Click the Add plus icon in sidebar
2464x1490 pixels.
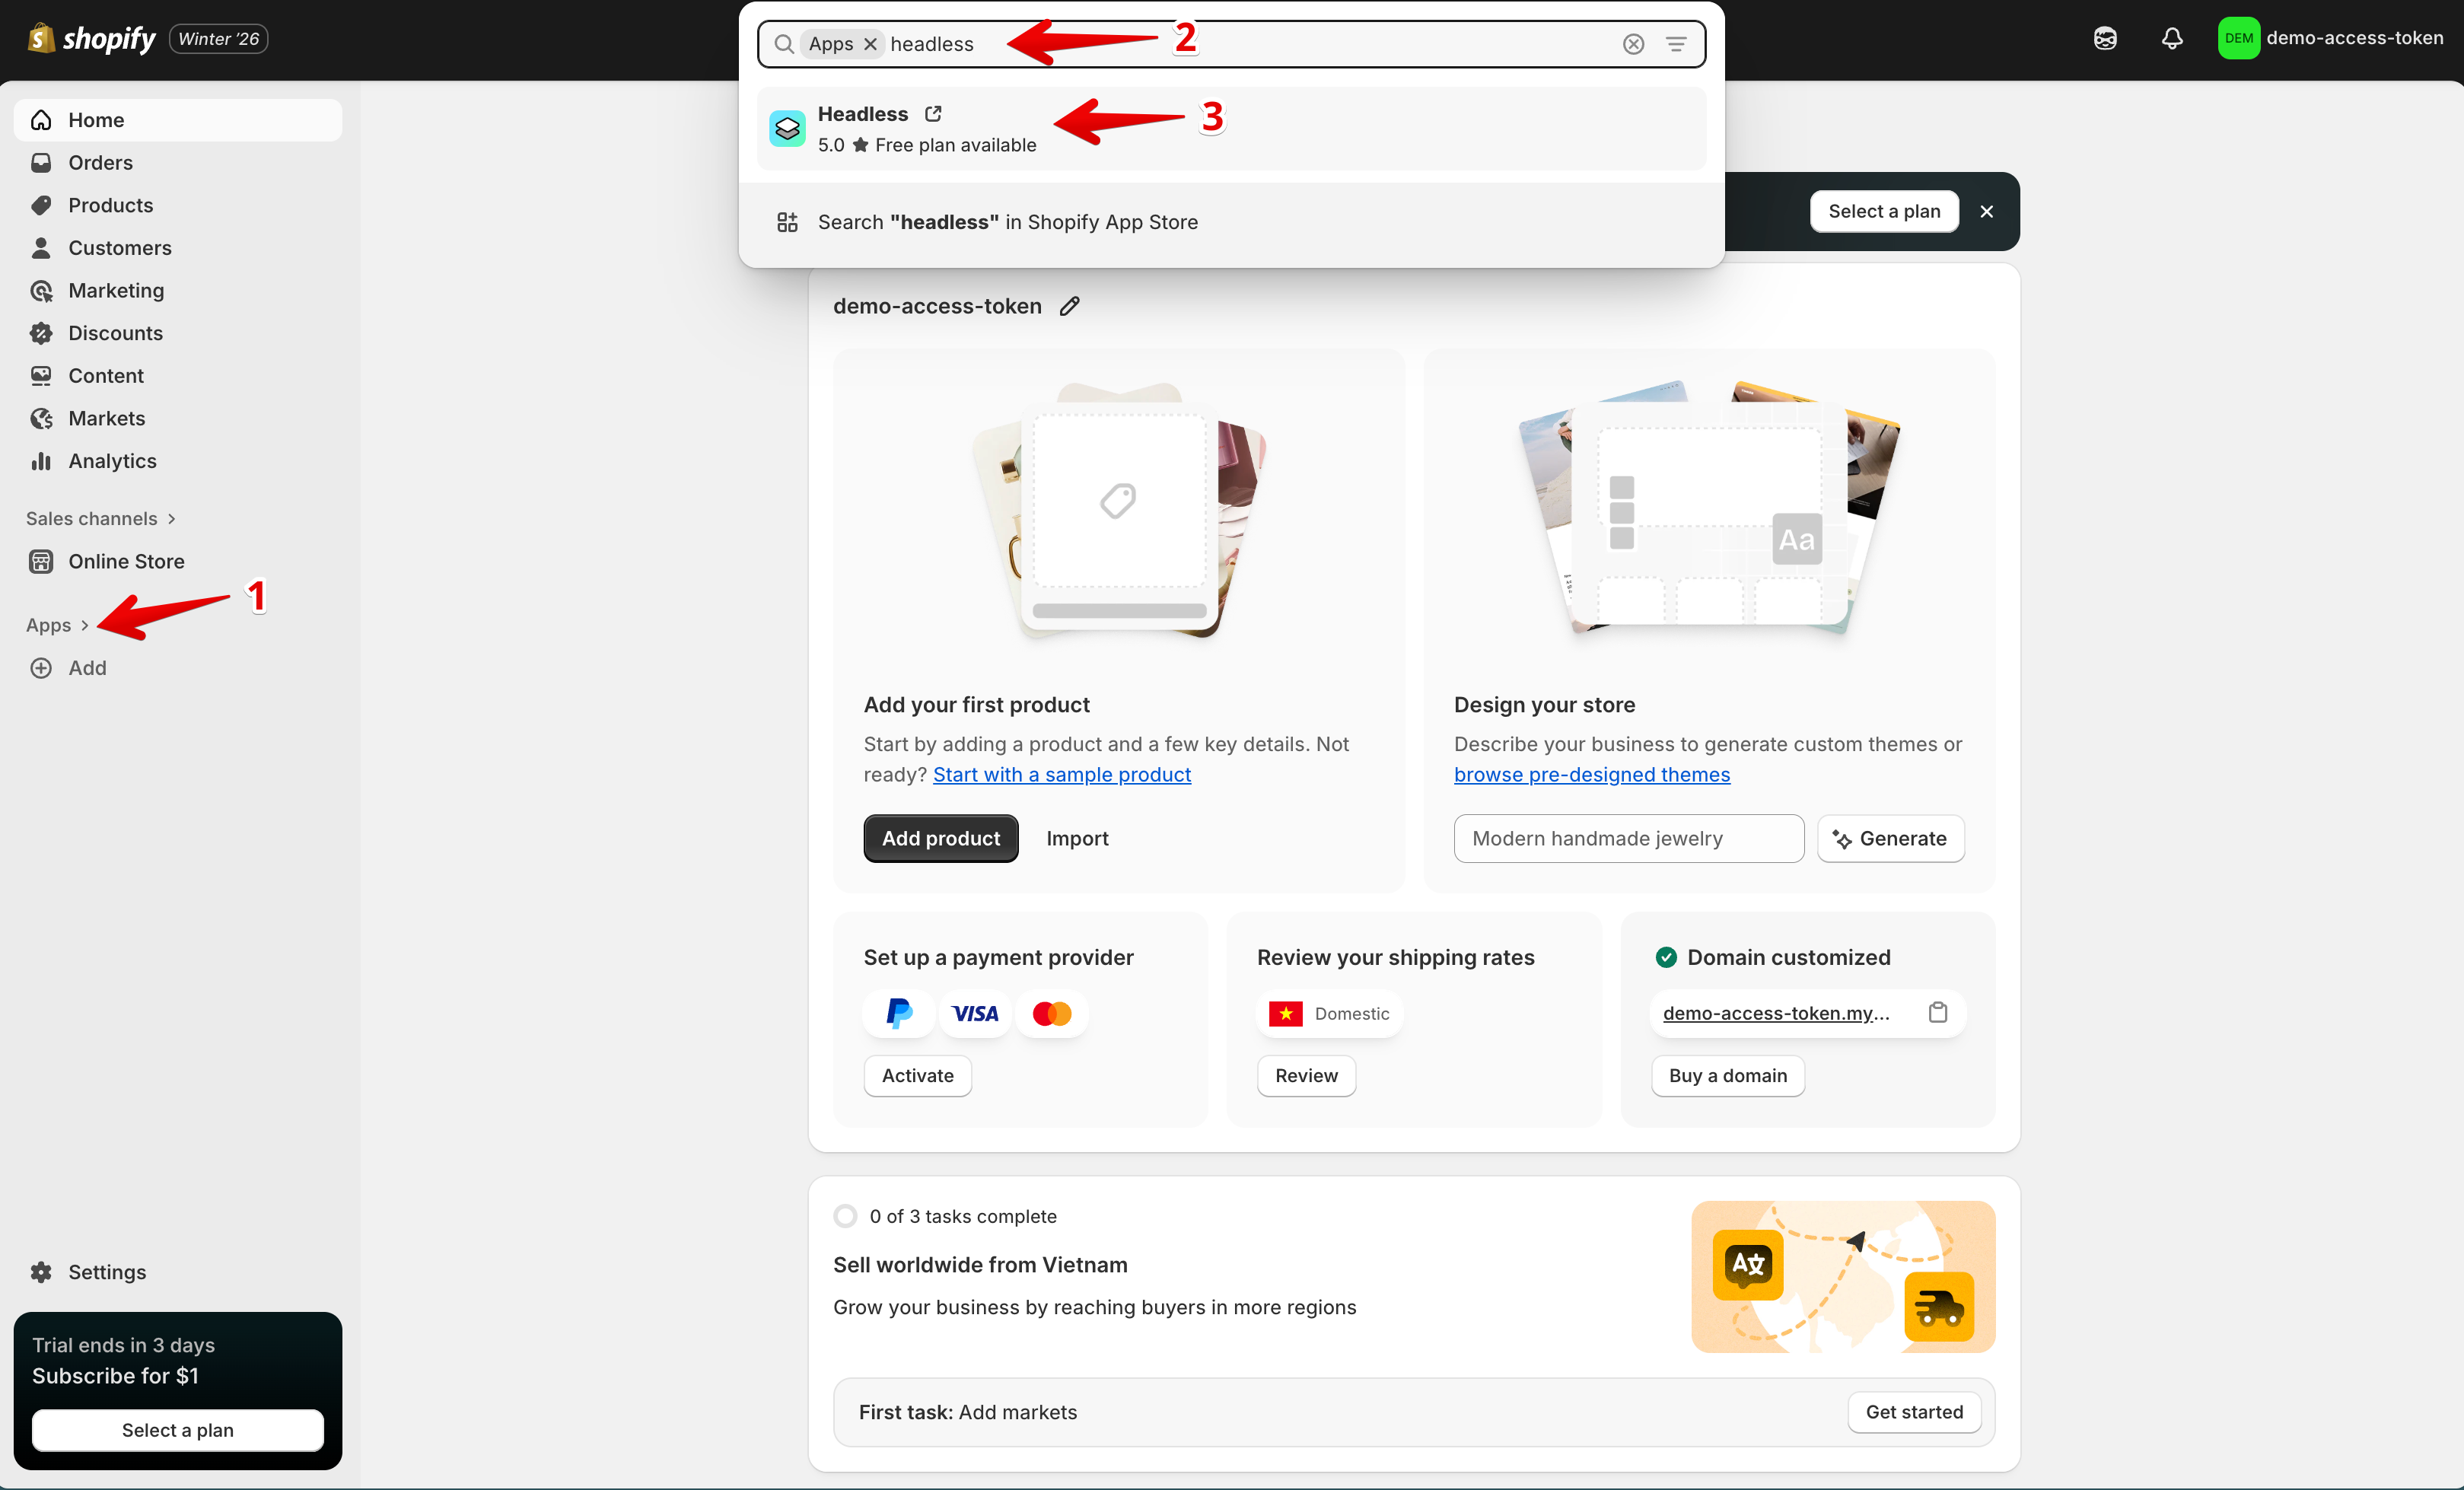tap(41, 668)
